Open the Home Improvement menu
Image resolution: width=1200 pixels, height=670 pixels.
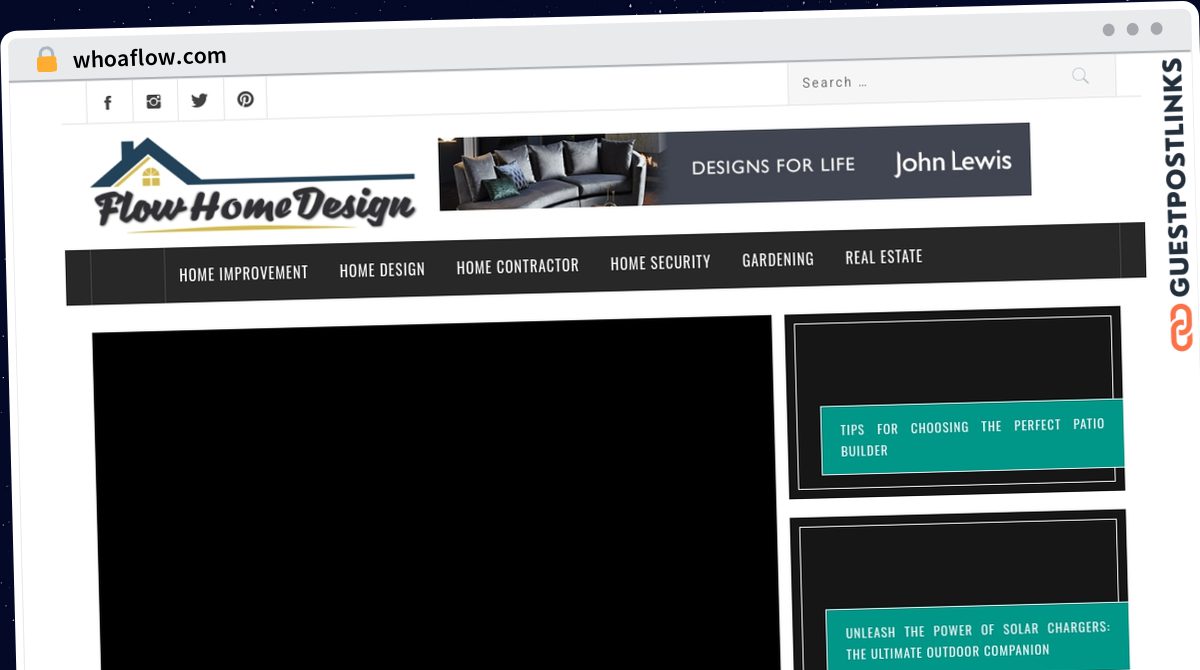pyautogui.click(x=243, y=273)
